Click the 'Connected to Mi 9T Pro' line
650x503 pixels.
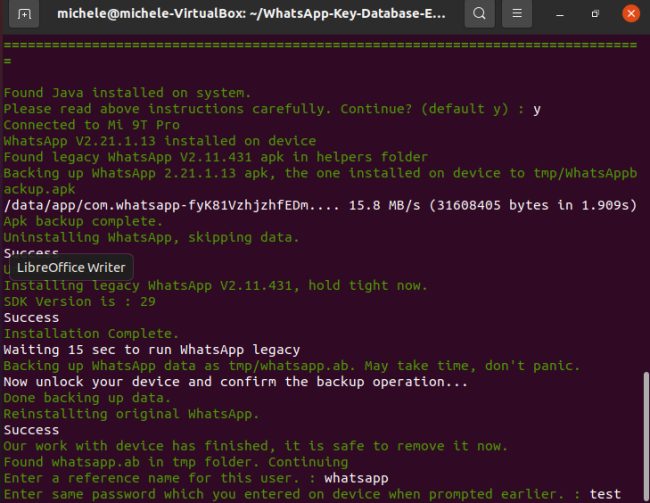92,125
